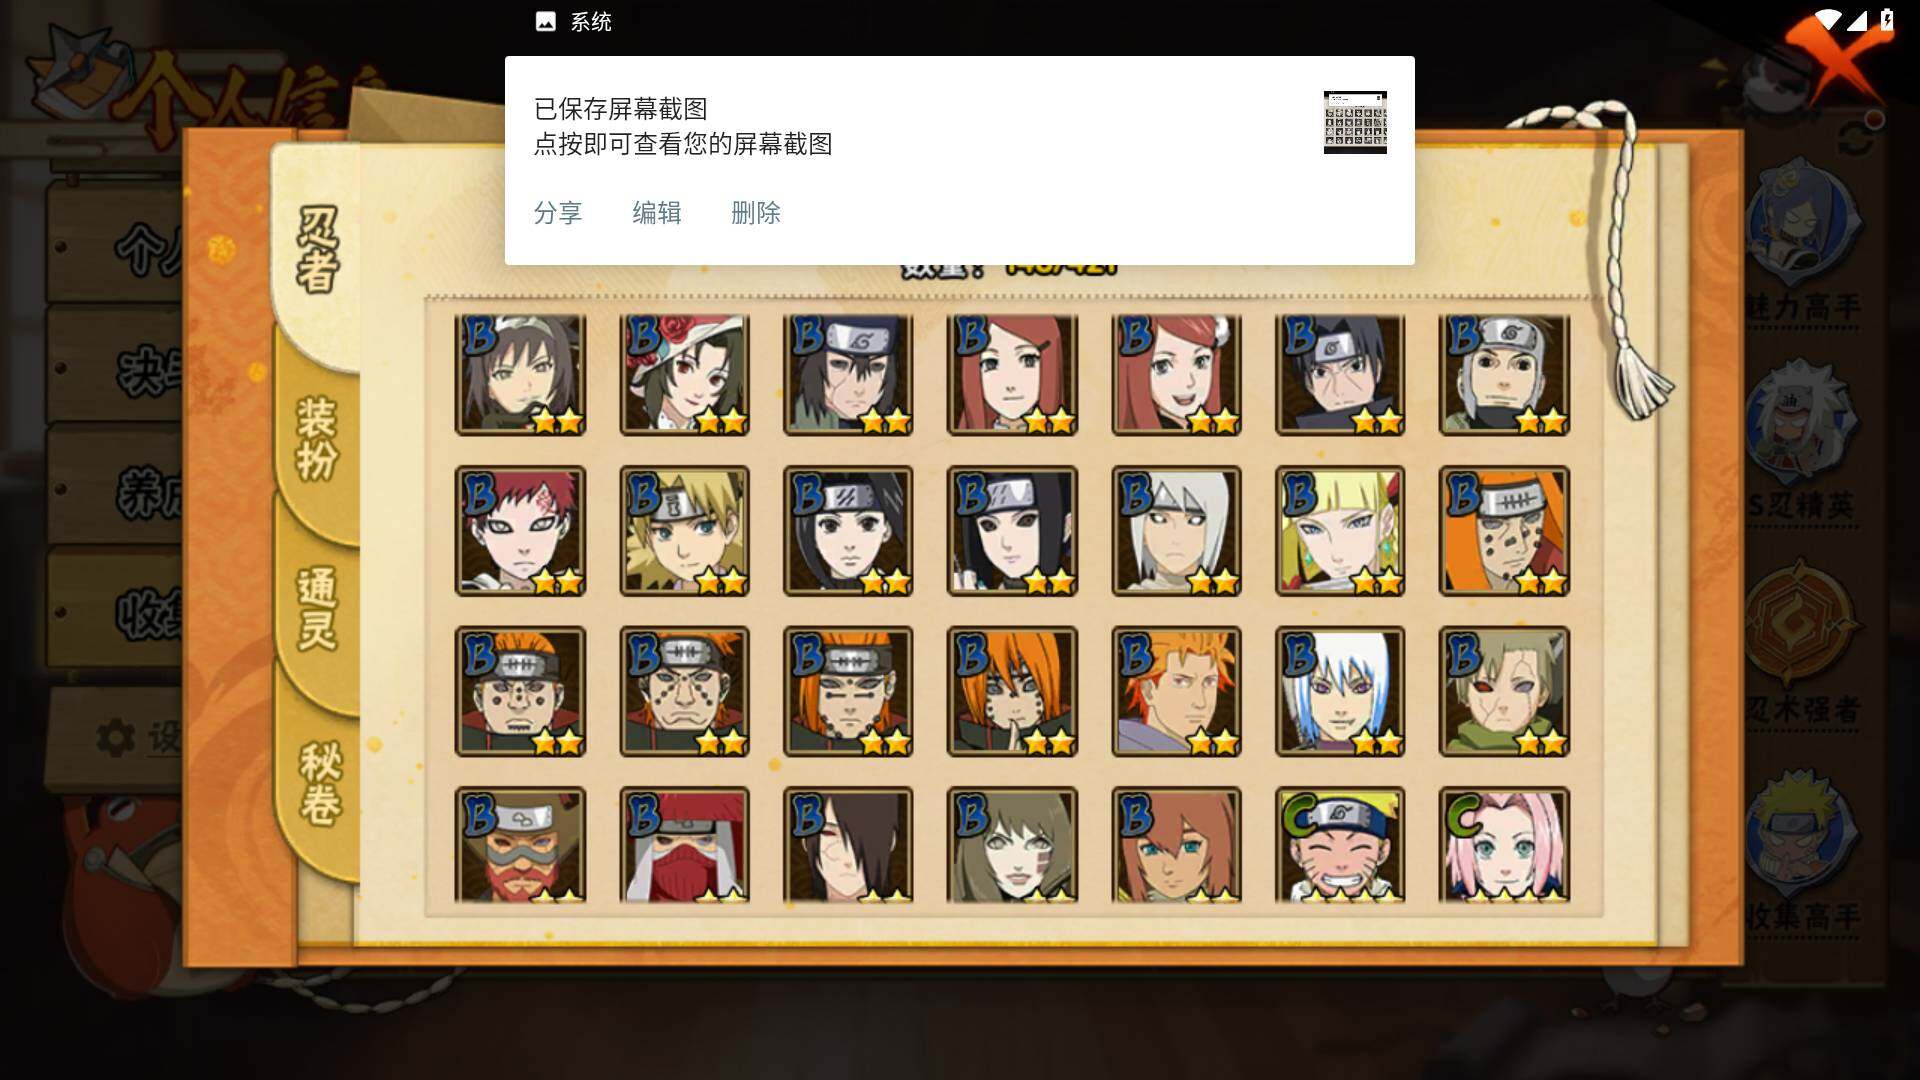Select the 忍者 tab
Viewport: 1920px width, 1080px height.
(318, 249)
